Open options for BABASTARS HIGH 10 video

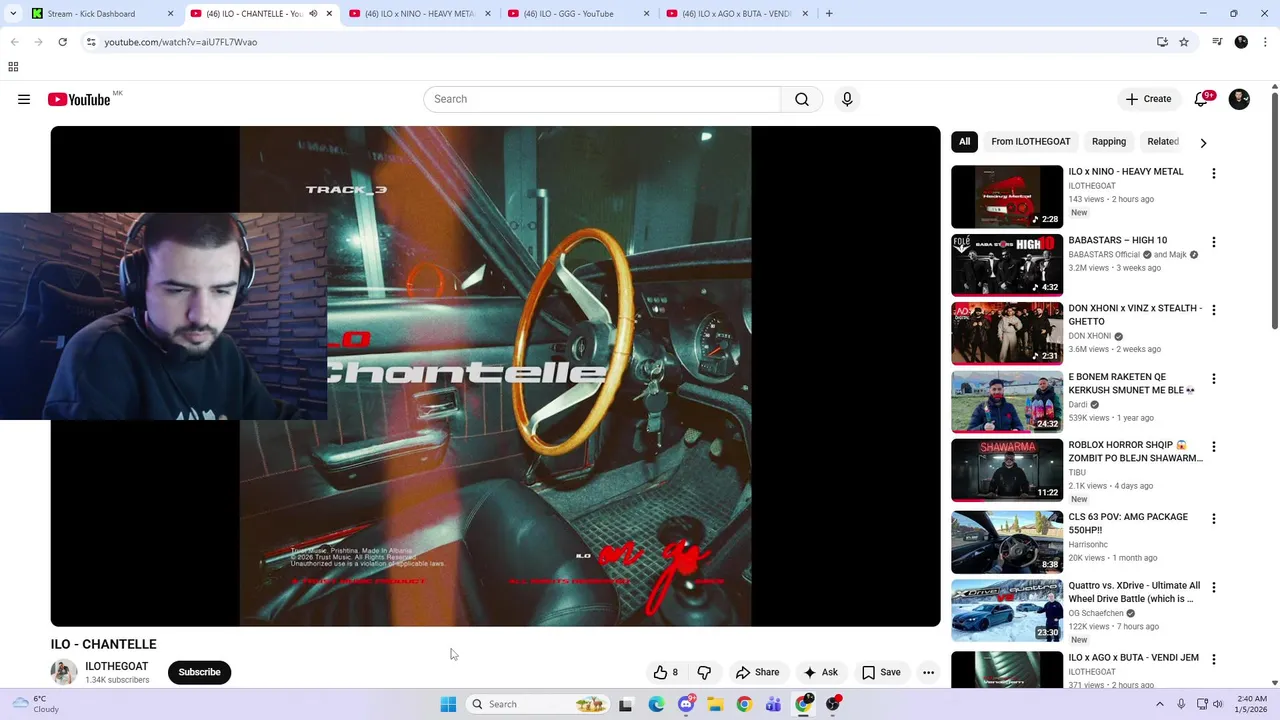1214,242
